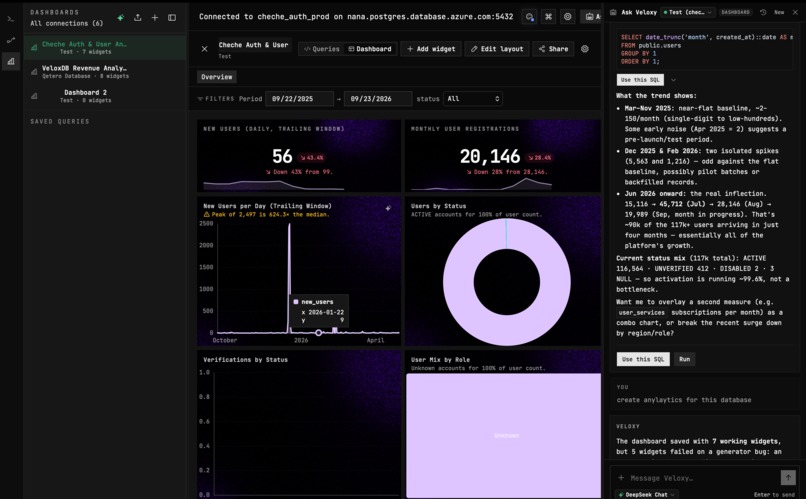Click the lower Use this SQL button

point(643,359)
